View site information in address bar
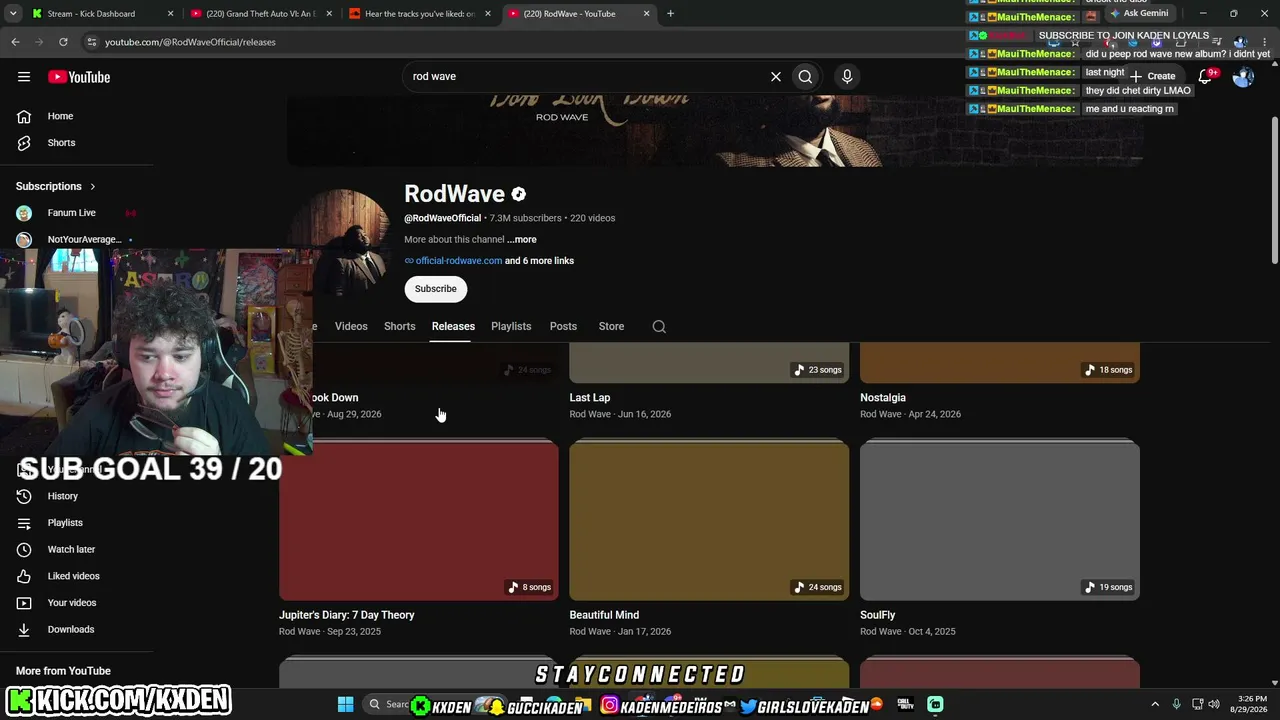1280x720 pixels. click(91, 42)
